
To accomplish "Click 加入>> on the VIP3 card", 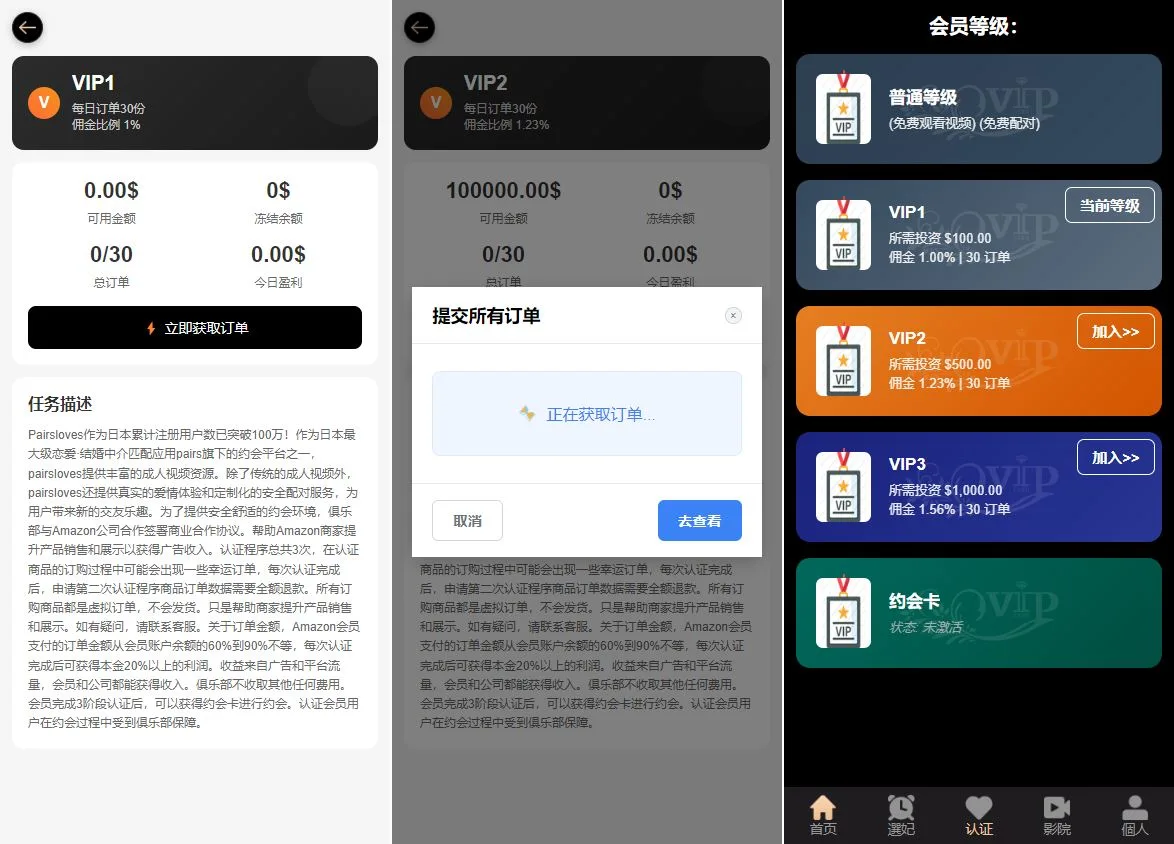I will tap(1115, 457).
